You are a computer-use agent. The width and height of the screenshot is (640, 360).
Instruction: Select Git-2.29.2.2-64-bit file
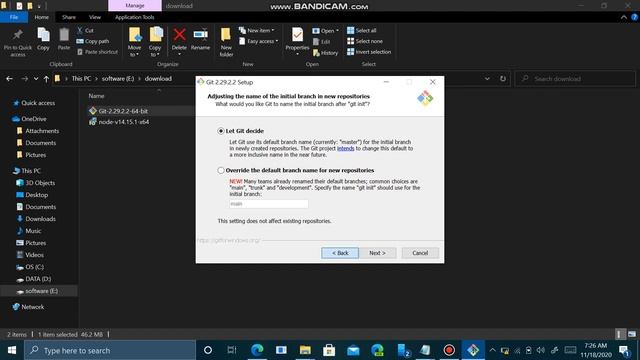123,111
